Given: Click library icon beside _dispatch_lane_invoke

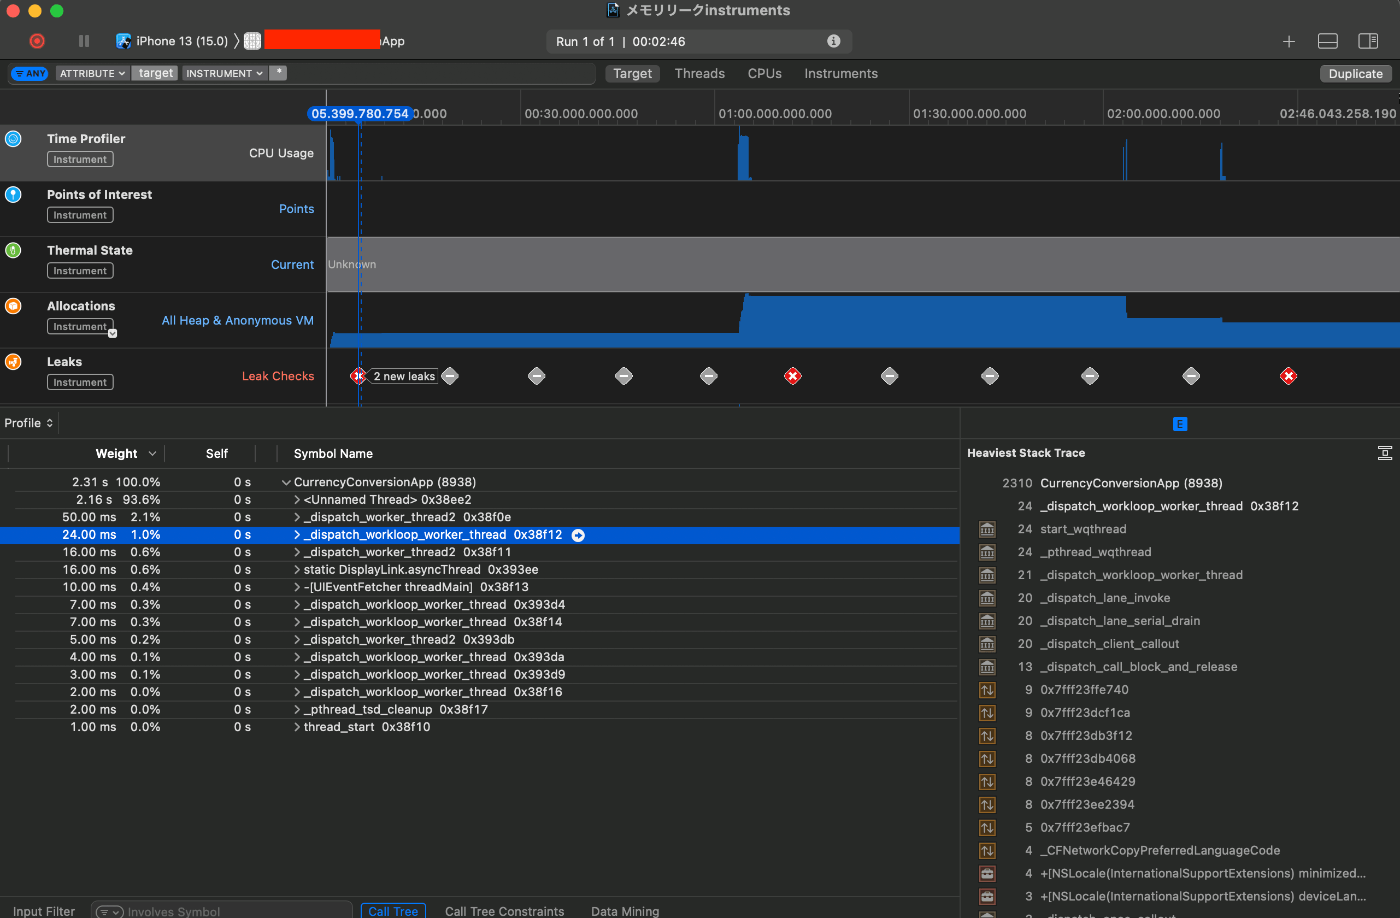Looking at the screenshot, I should point(987,598).
